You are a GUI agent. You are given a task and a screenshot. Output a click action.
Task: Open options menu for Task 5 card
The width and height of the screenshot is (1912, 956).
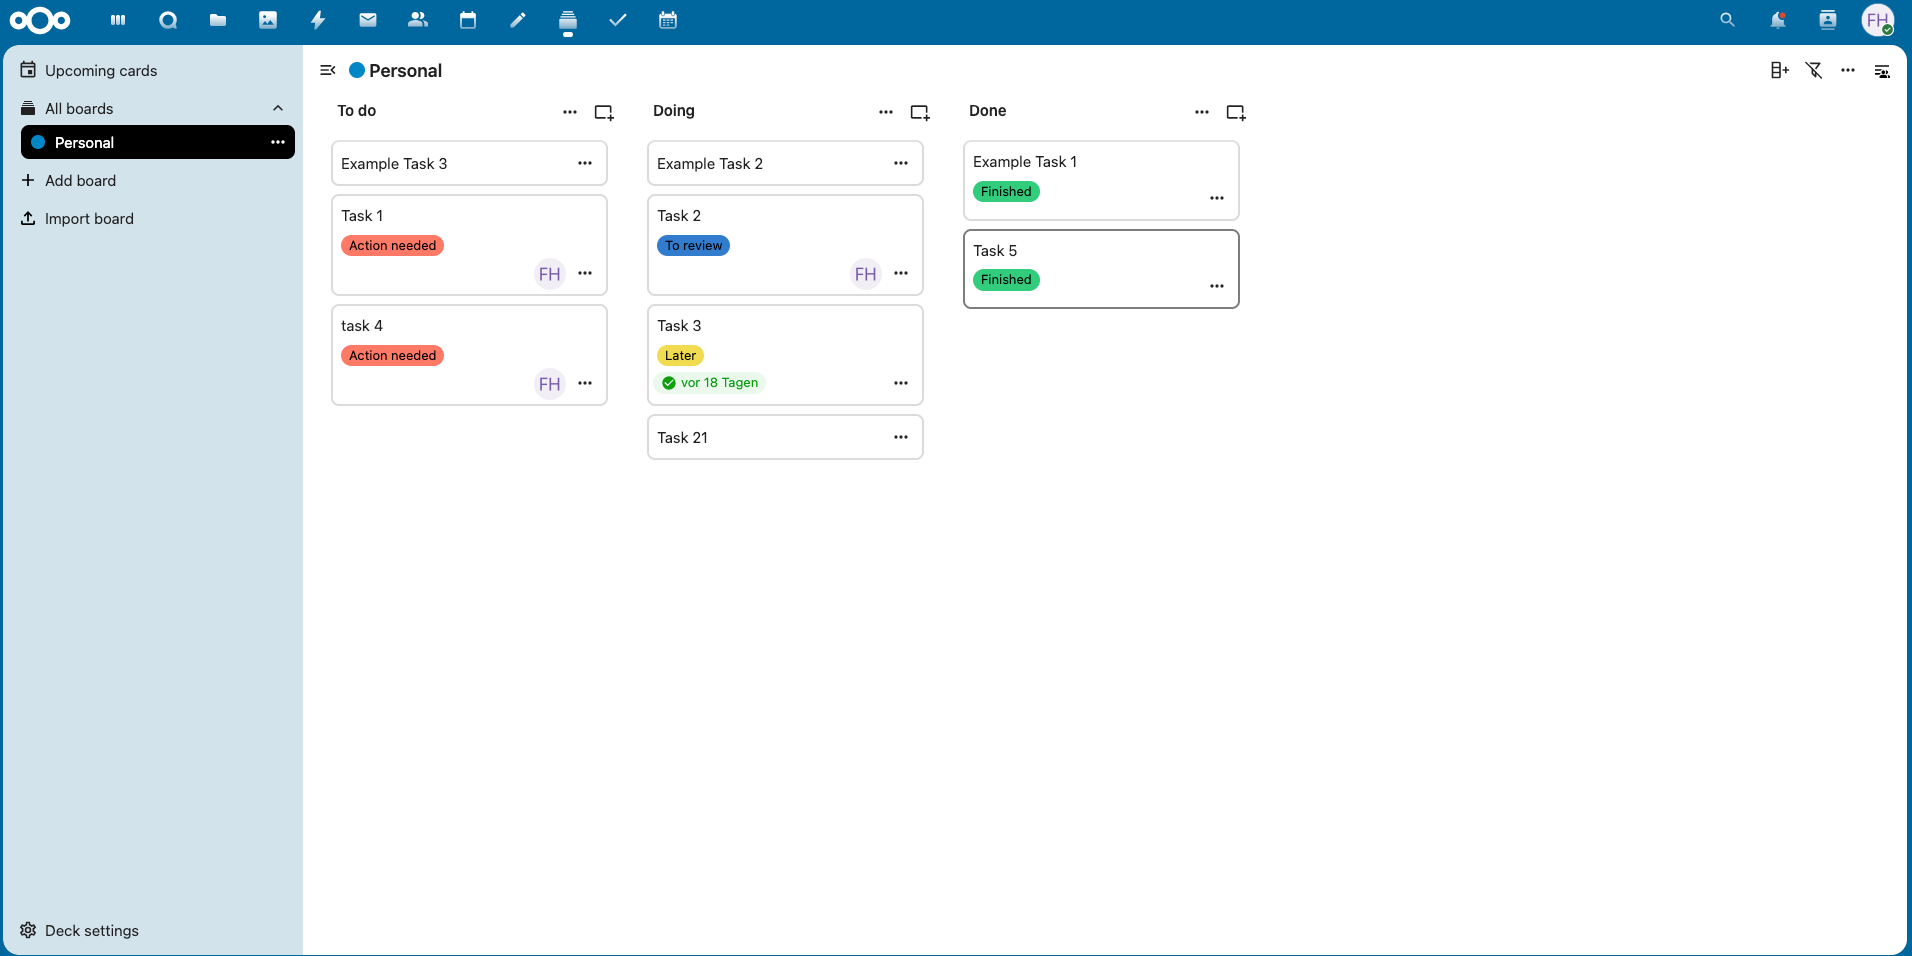(x=1217, y=286)
